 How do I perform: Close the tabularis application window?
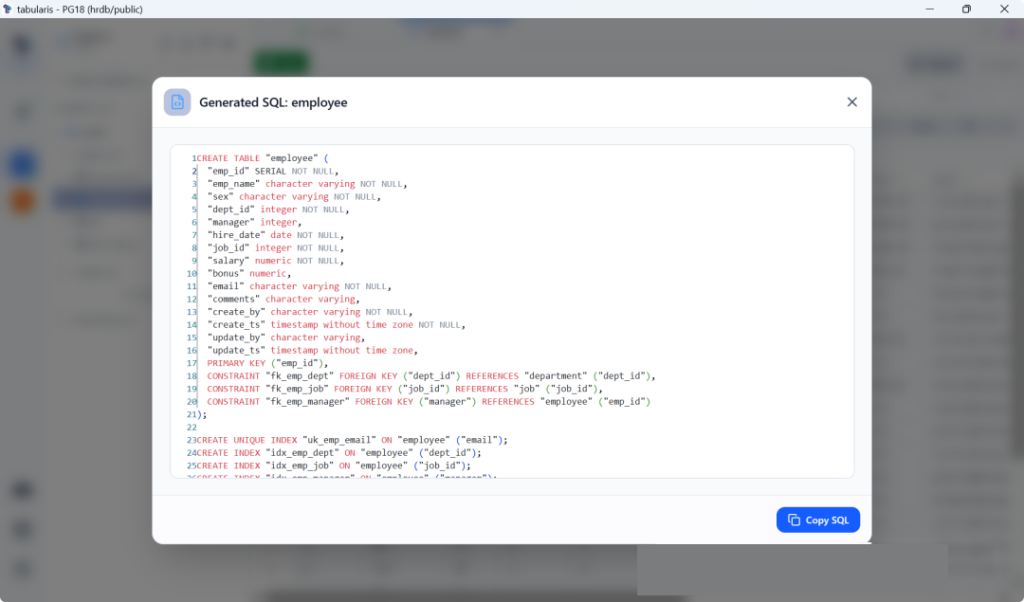1003,9
